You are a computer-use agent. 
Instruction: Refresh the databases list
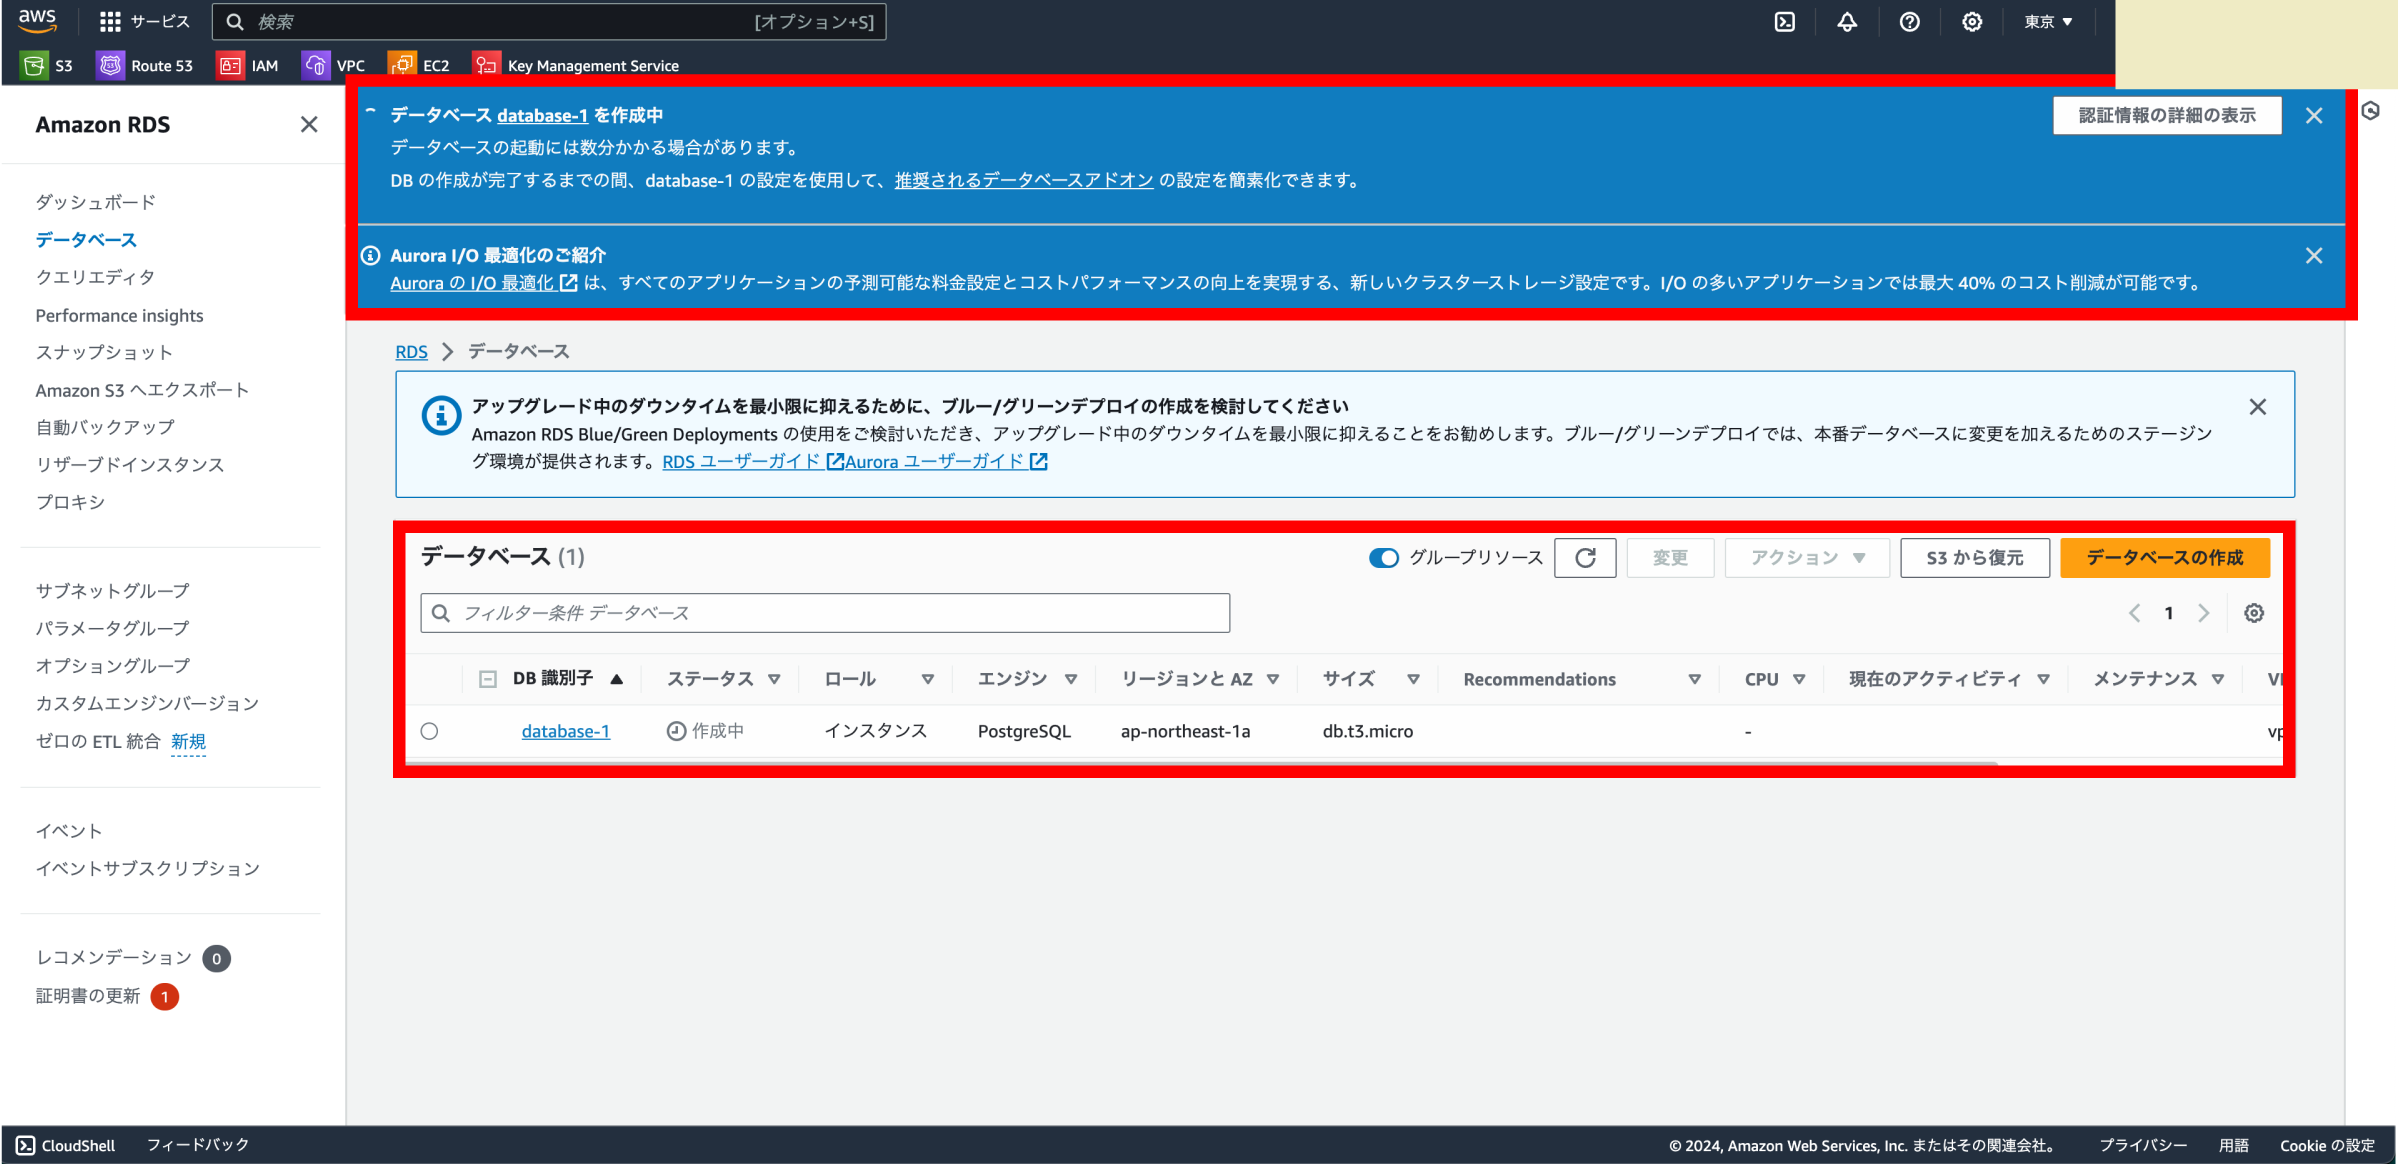click(1585, 557)
